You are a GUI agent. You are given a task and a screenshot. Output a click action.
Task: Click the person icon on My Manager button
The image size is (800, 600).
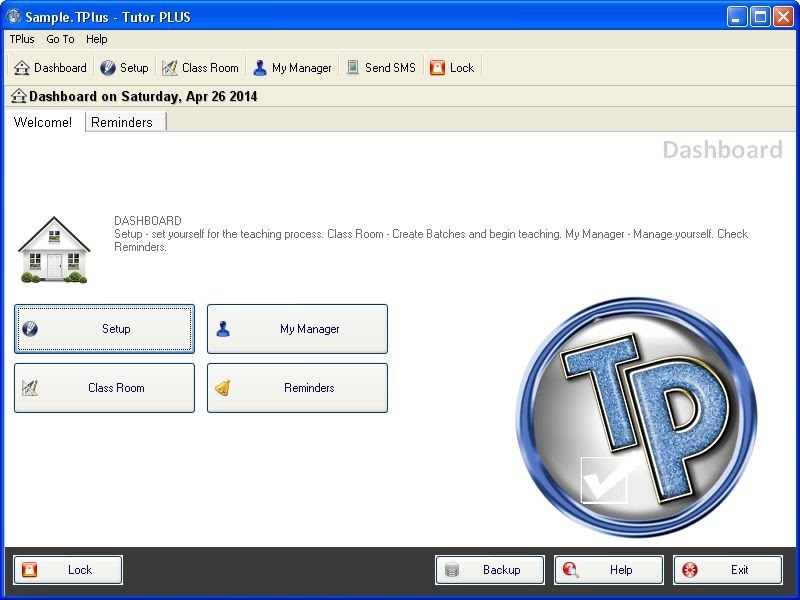(x=223, y=329)
